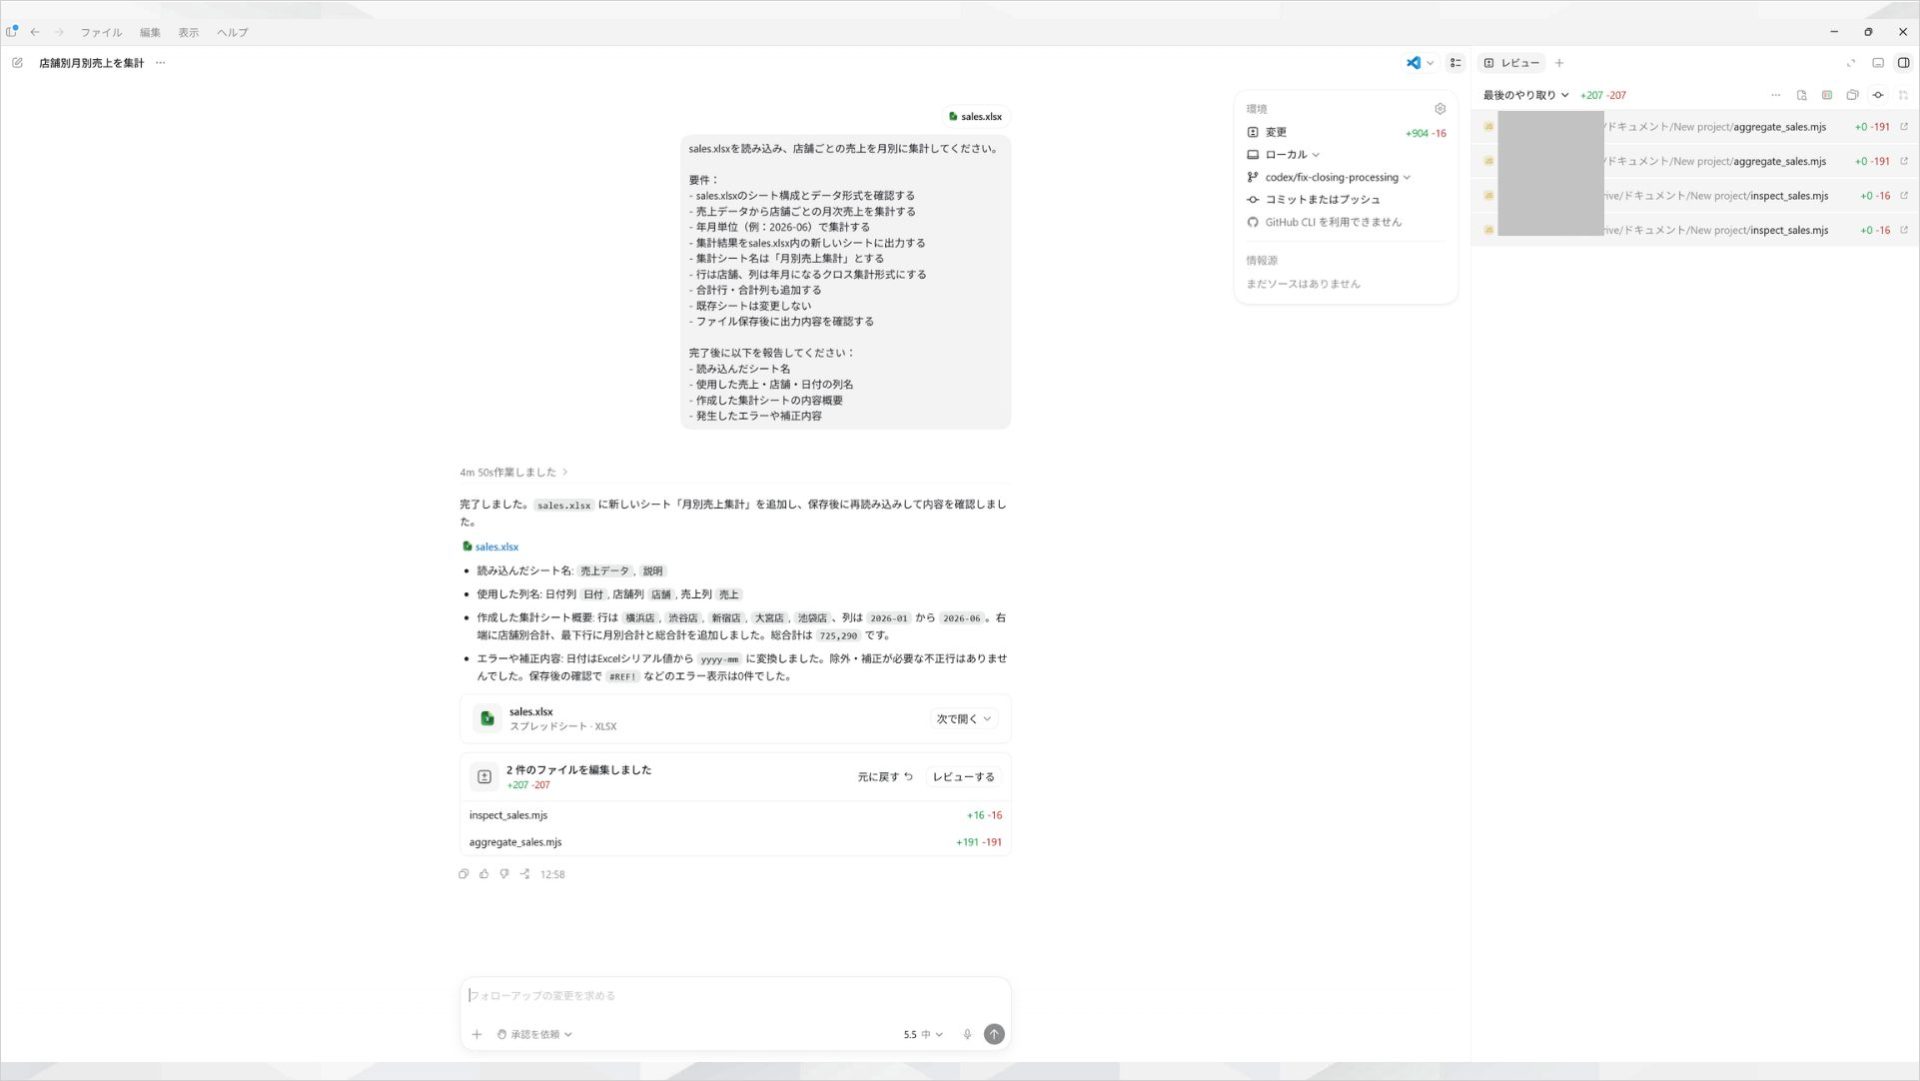Add a new tab with the plus icon
The height and width of the screenshot is (1081, 1920).
pos(1559,63)
